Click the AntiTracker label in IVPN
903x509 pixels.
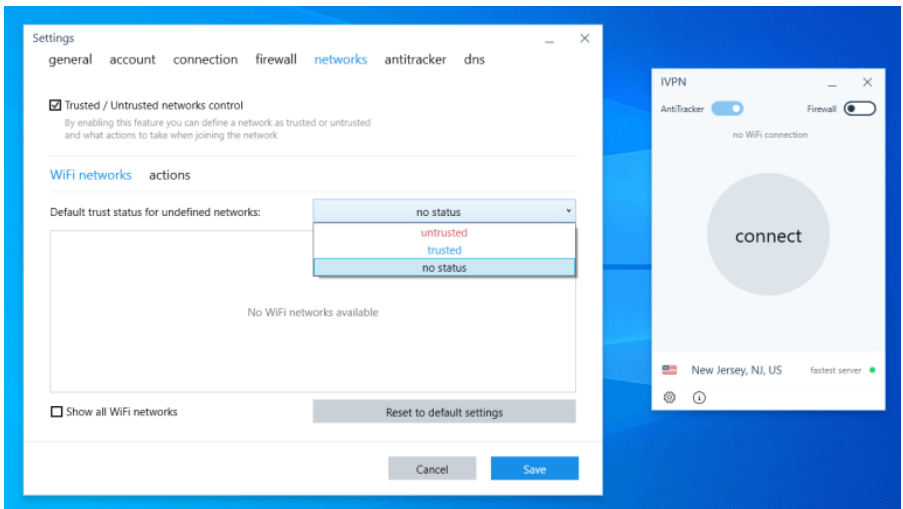[x=682, y=109]
